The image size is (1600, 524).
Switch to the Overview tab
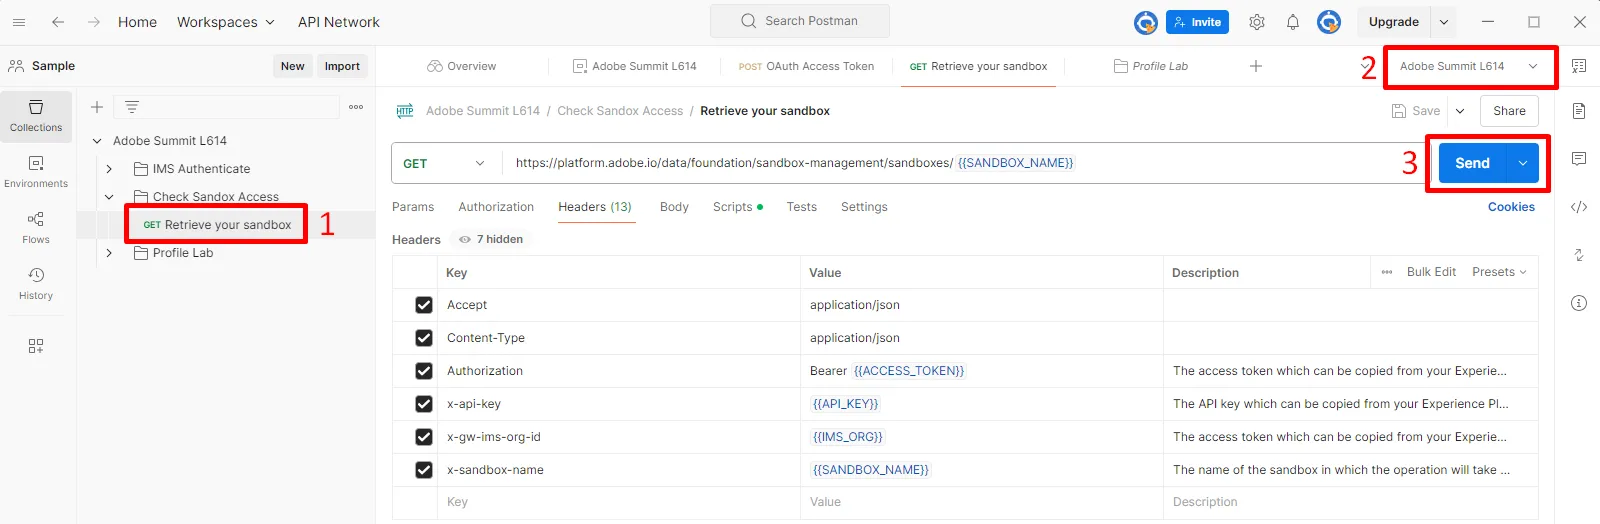coord(461,66)
